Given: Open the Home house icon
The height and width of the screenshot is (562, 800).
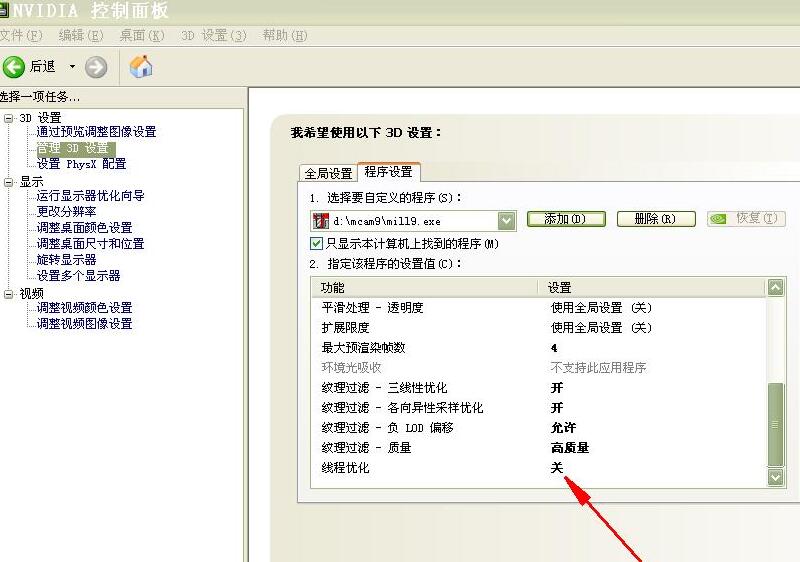Looking at the screenshot, I should point(141,66).
